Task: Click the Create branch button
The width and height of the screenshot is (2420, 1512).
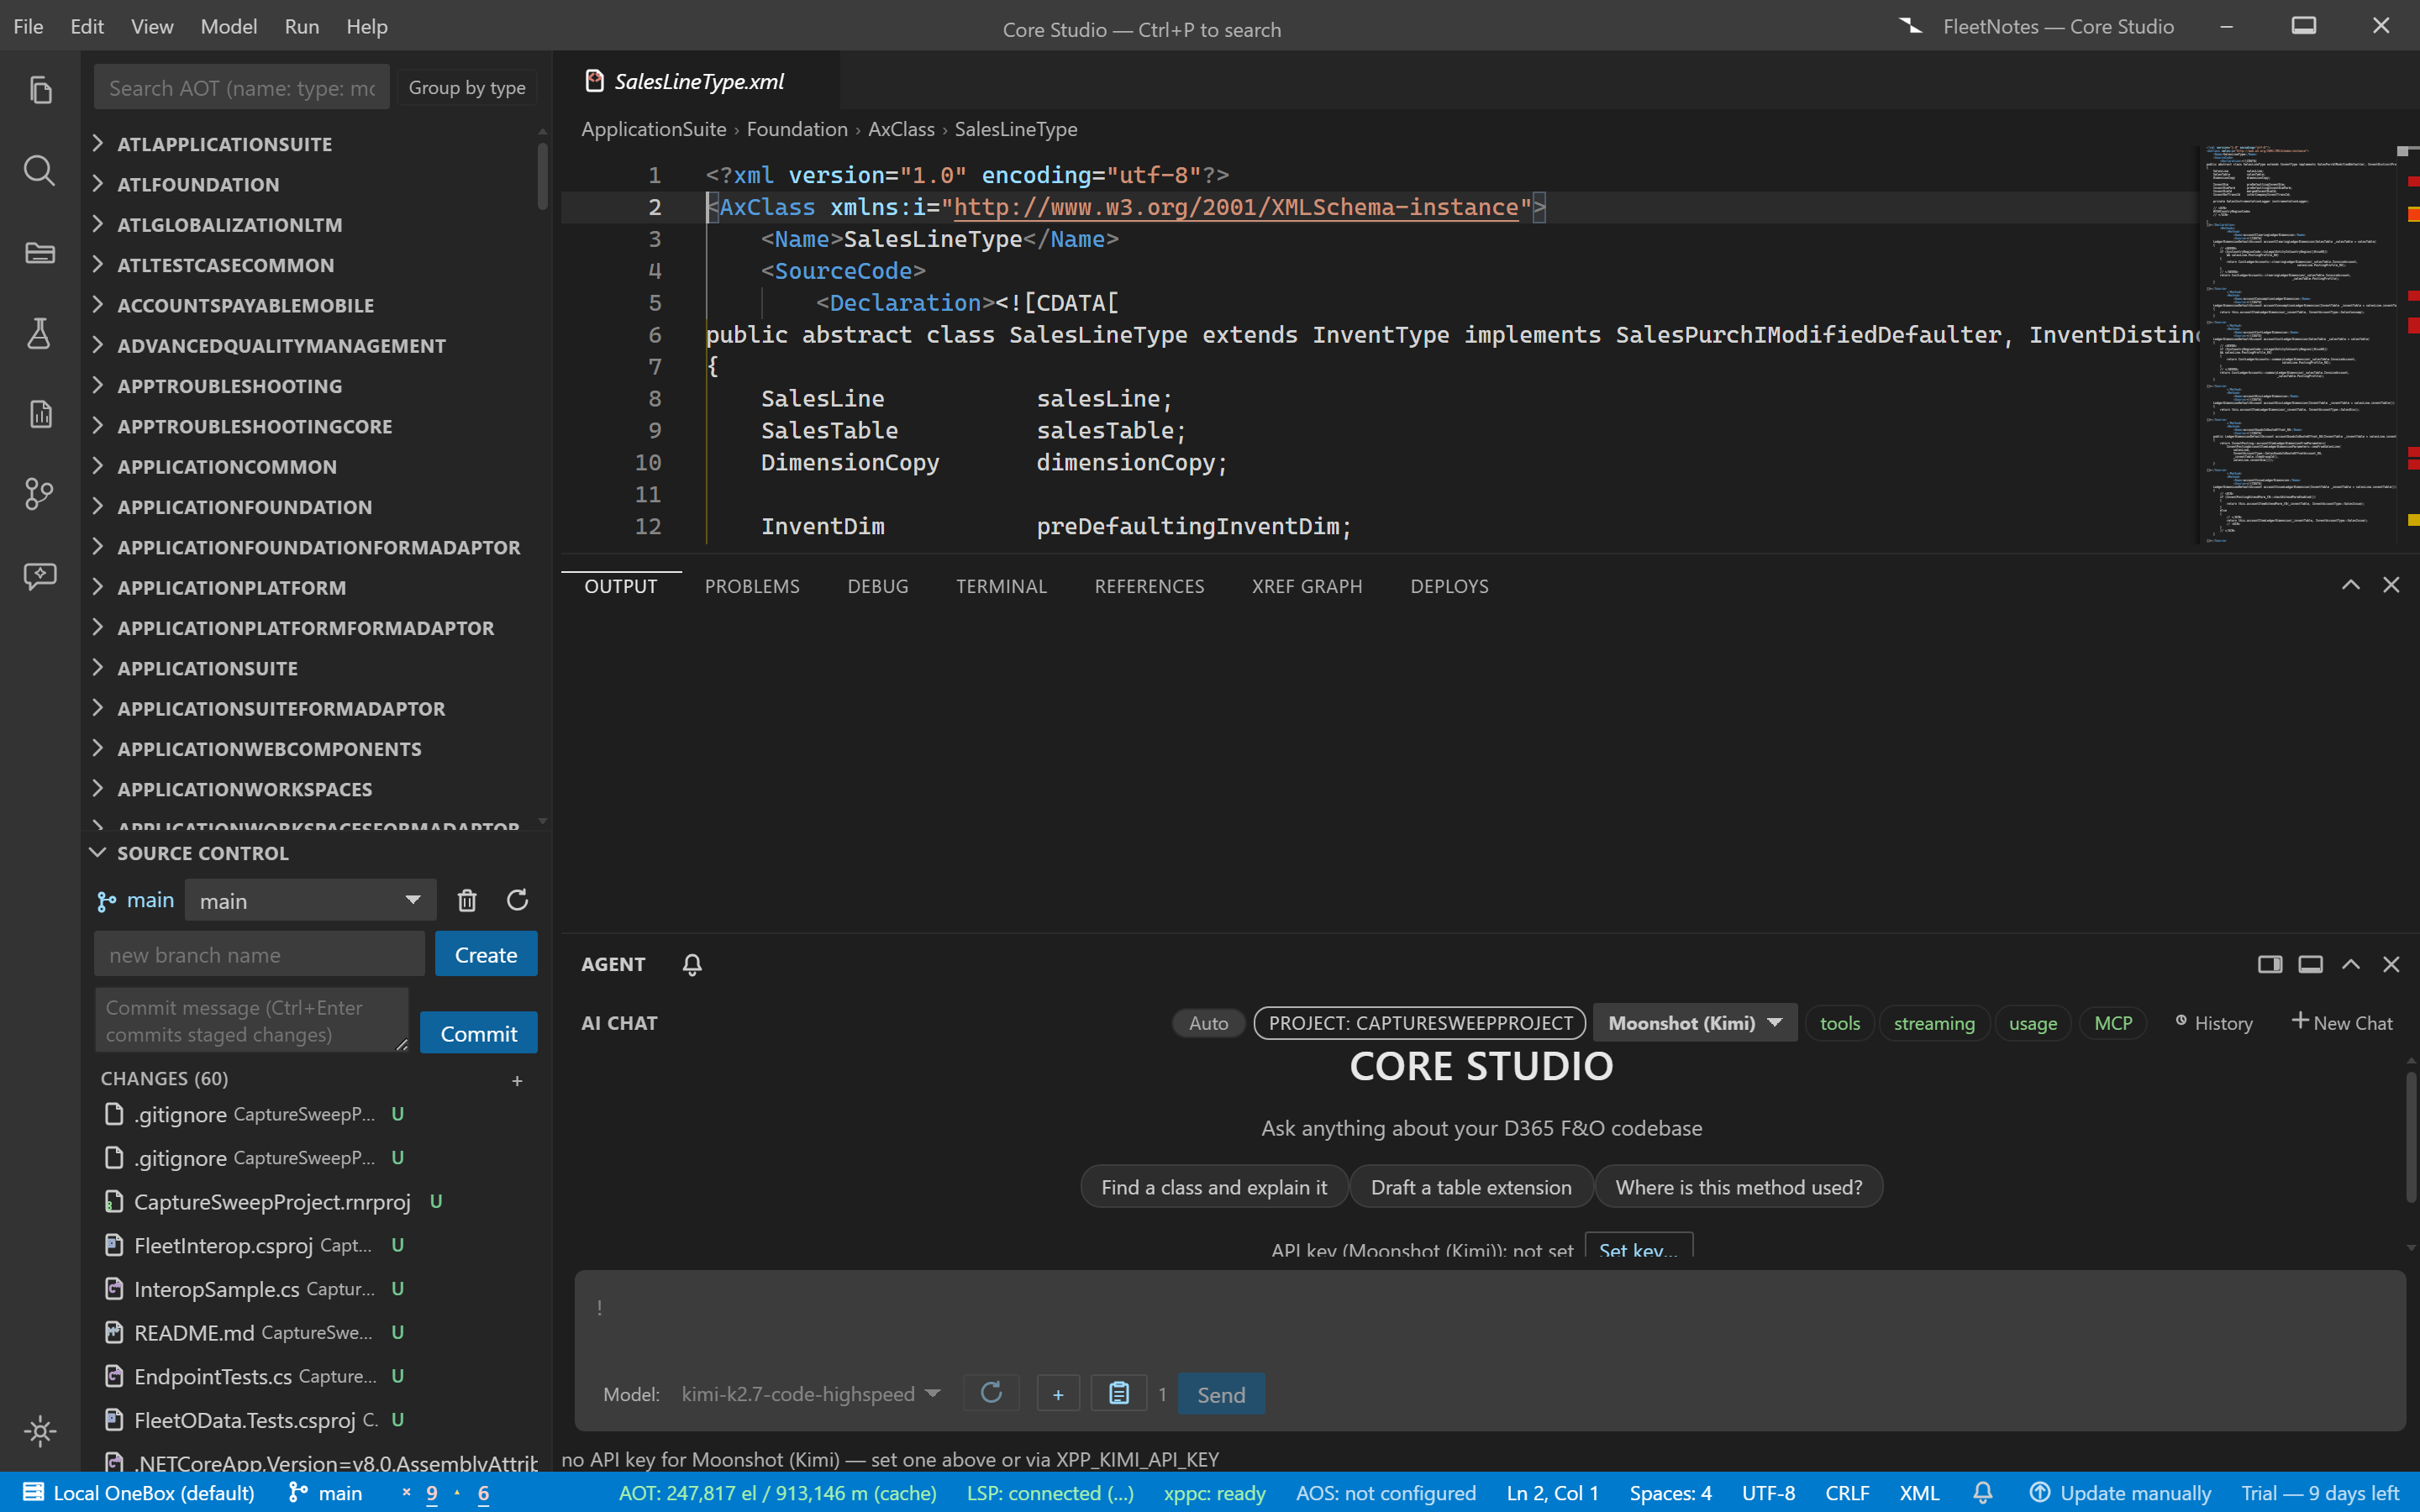Action: tap(486, 954)
